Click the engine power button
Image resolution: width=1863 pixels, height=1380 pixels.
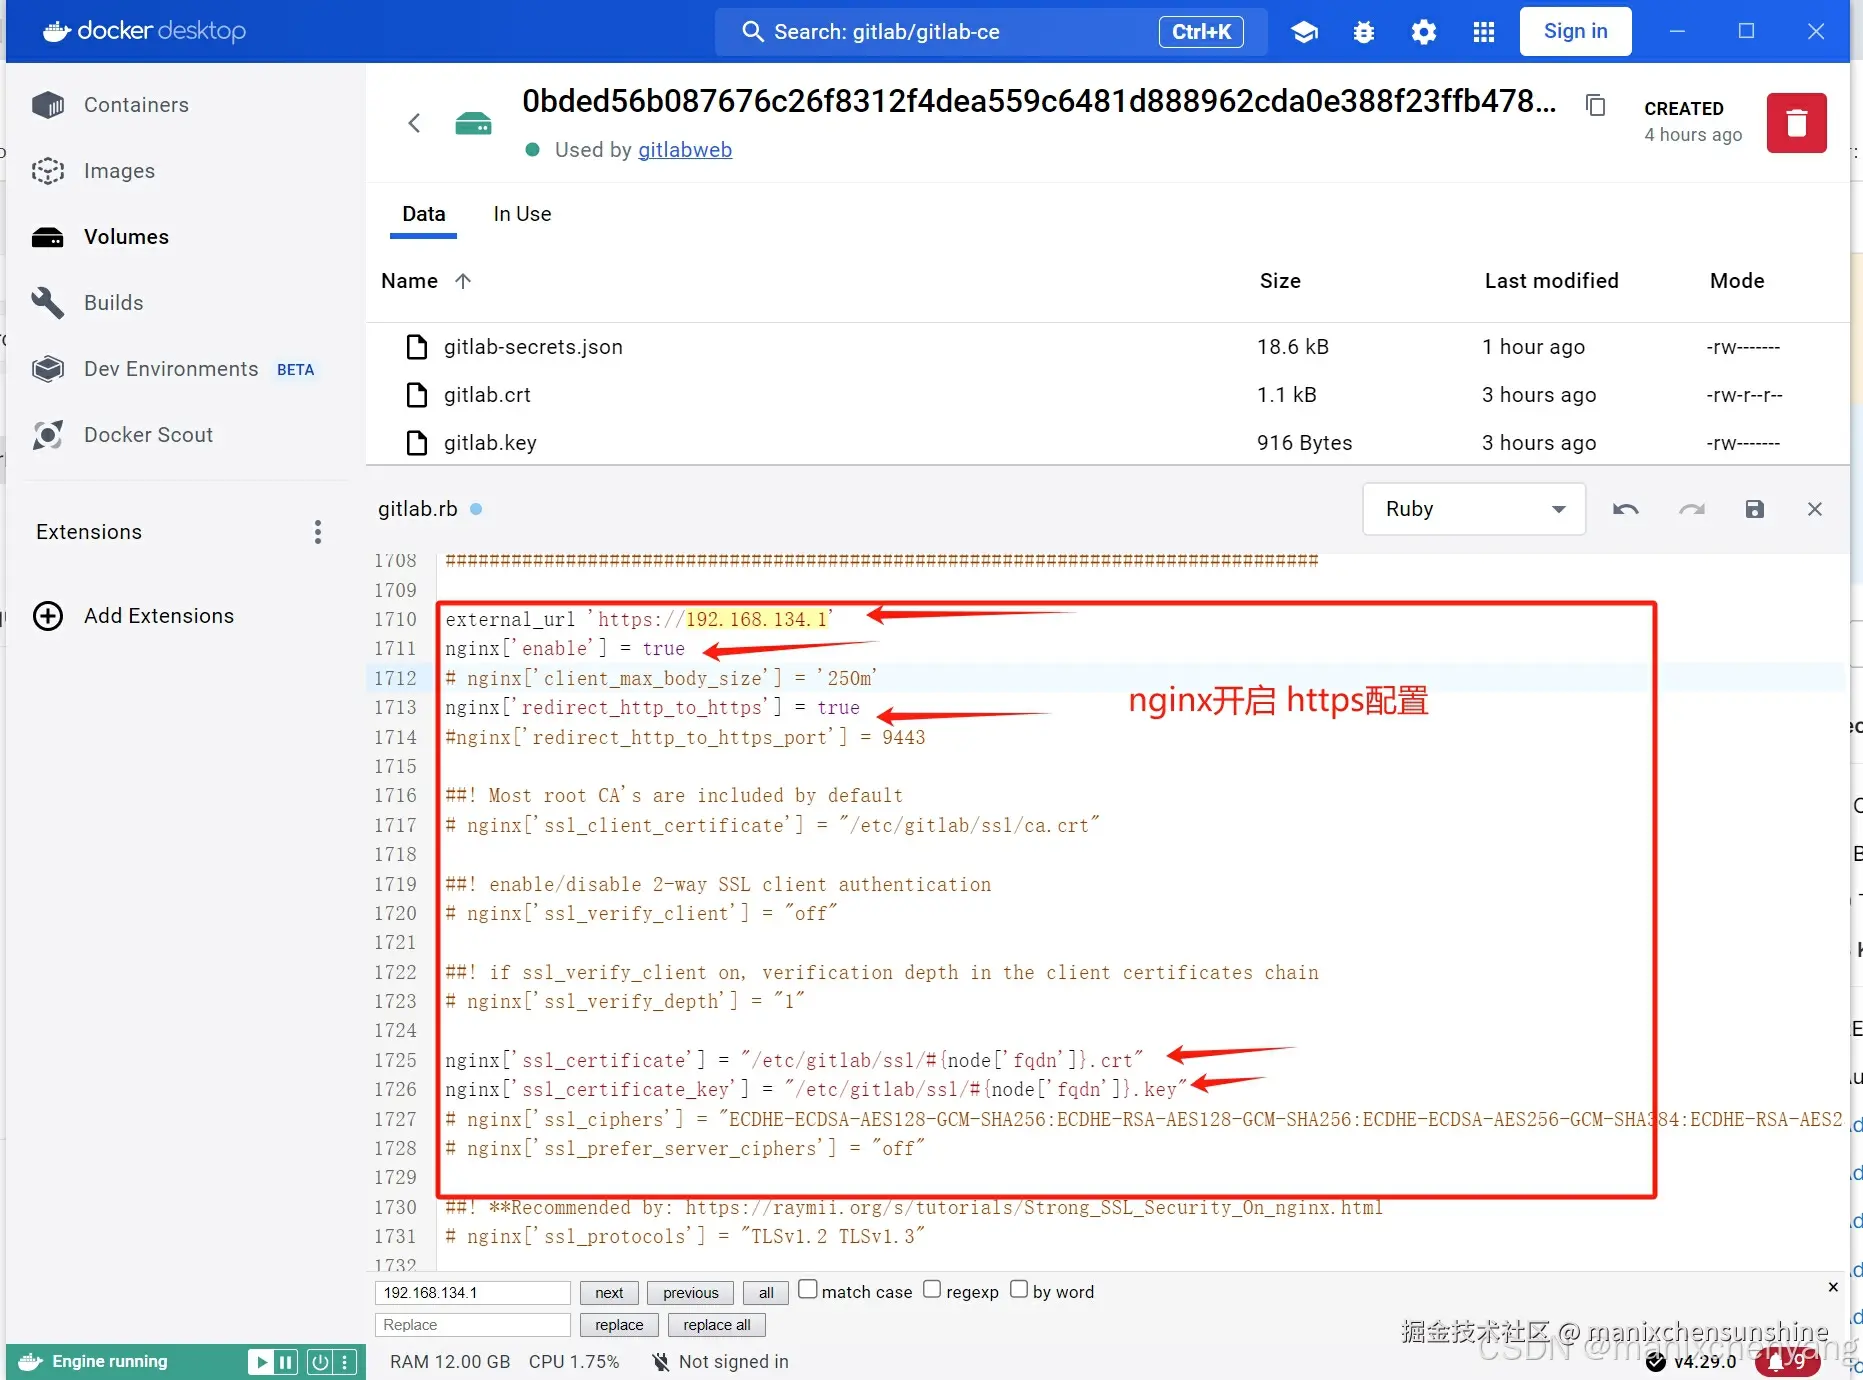pyautogui.click(x=320, y=1361)
